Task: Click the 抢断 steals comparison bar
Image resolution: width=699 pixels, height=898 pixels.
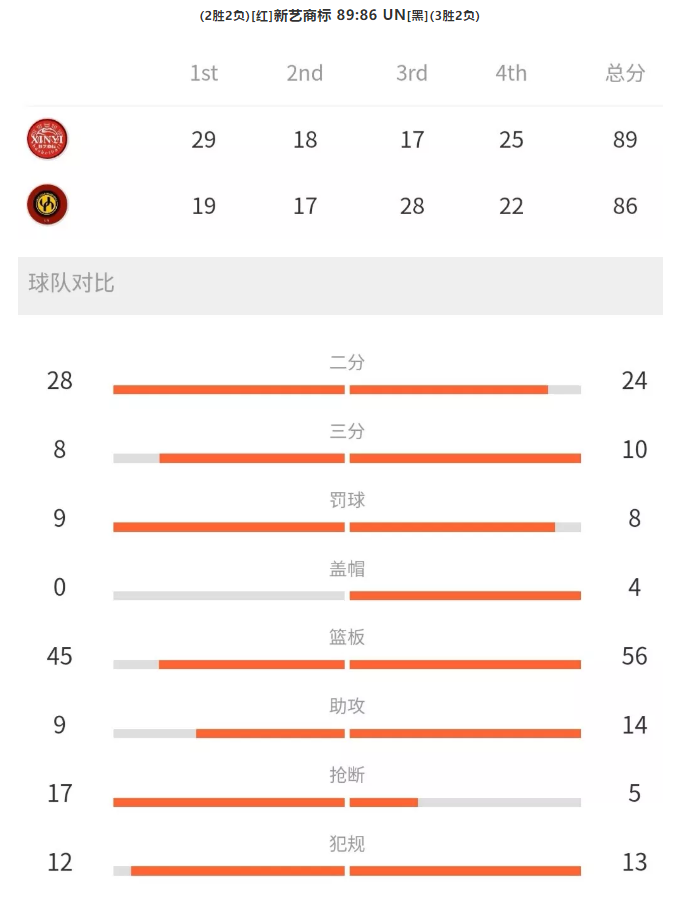Action: [x=347, y=802]
